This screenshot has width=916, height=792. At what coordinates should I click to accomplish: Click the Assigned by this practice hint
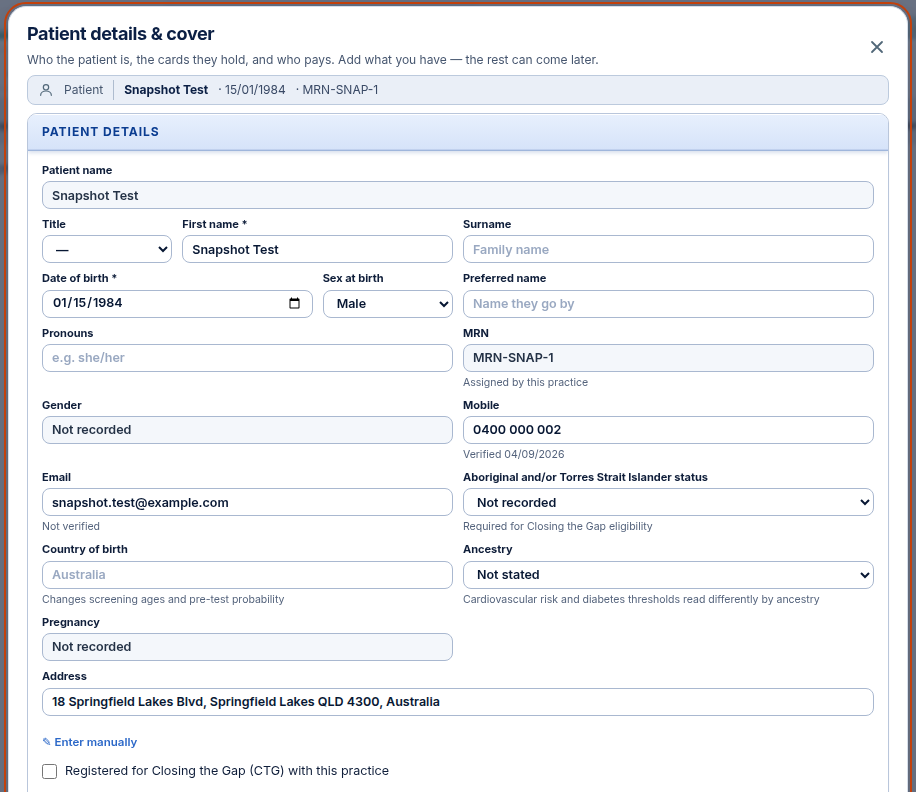525,383
